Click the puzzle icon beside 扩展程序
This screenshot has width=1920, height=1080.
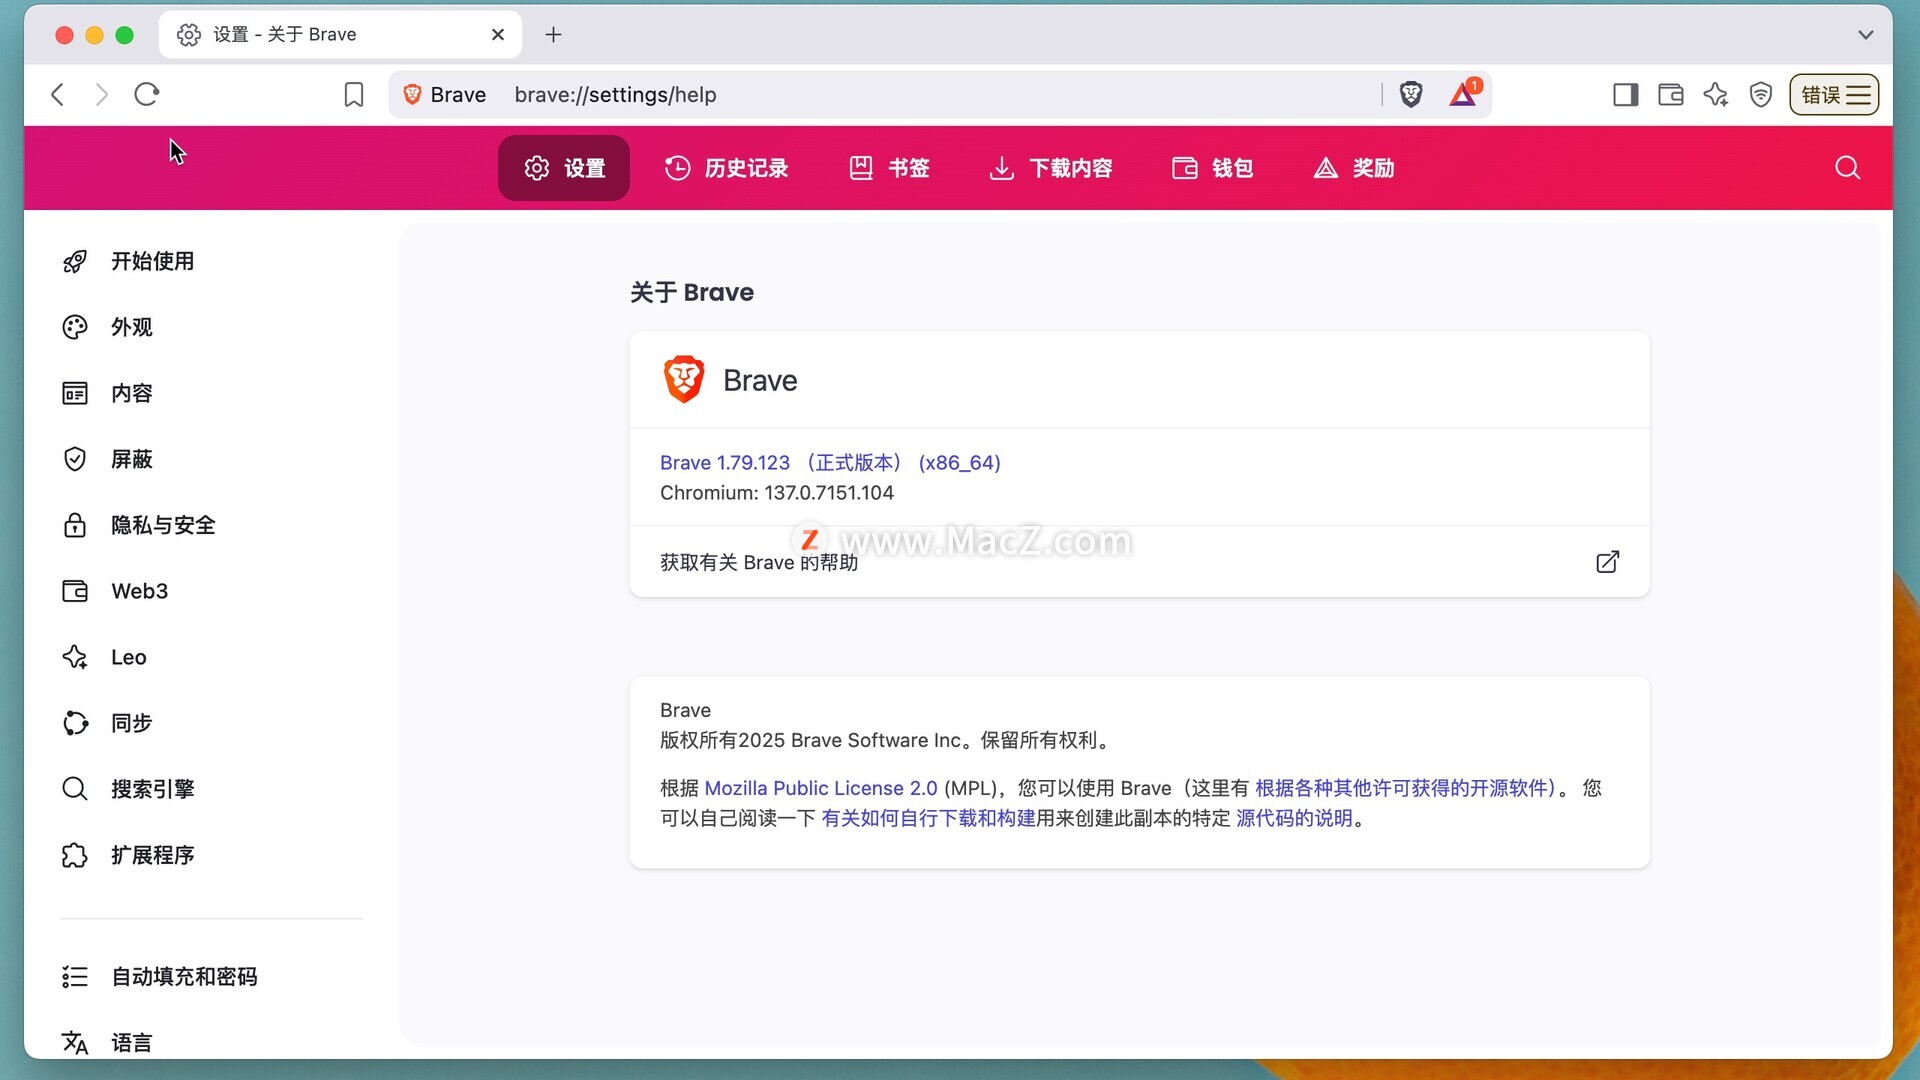tap(75, 855)
